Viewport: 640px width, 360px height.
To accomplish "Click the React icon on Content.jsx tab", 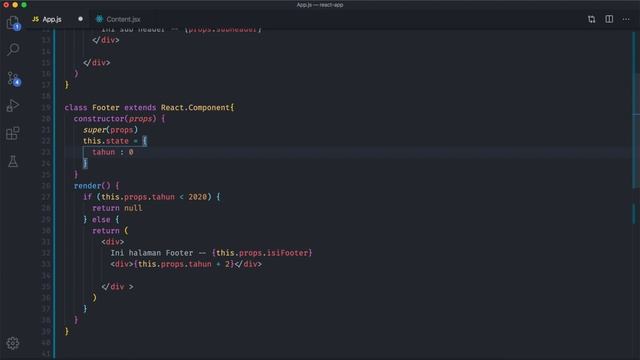I will point(99,19).
